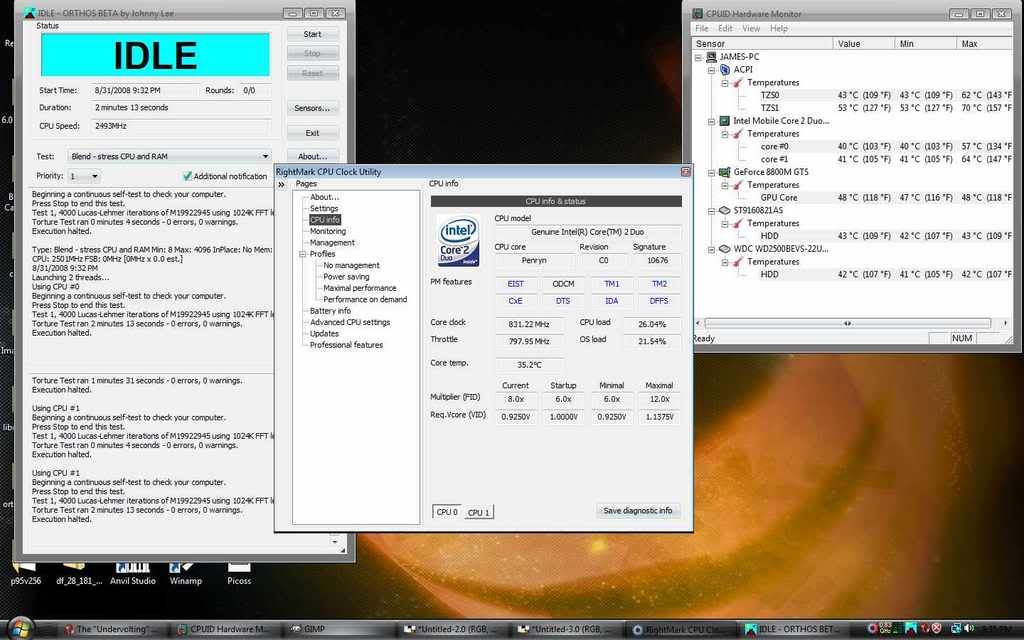Viewport: 1024px width, 640px height.
Task: Switch to the CPU 1 tab
Action: click(479, 513)
